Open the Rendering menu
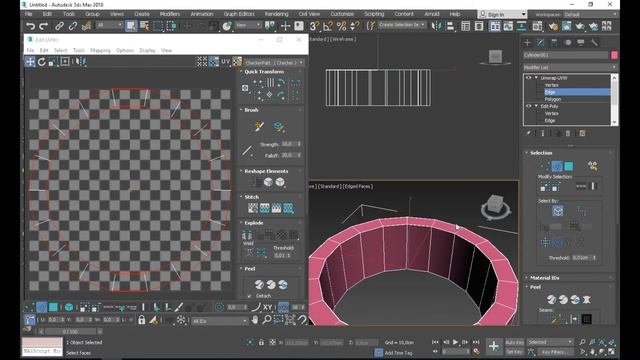Viewport: 640px width, 360px height. click(x=276, y=14)
